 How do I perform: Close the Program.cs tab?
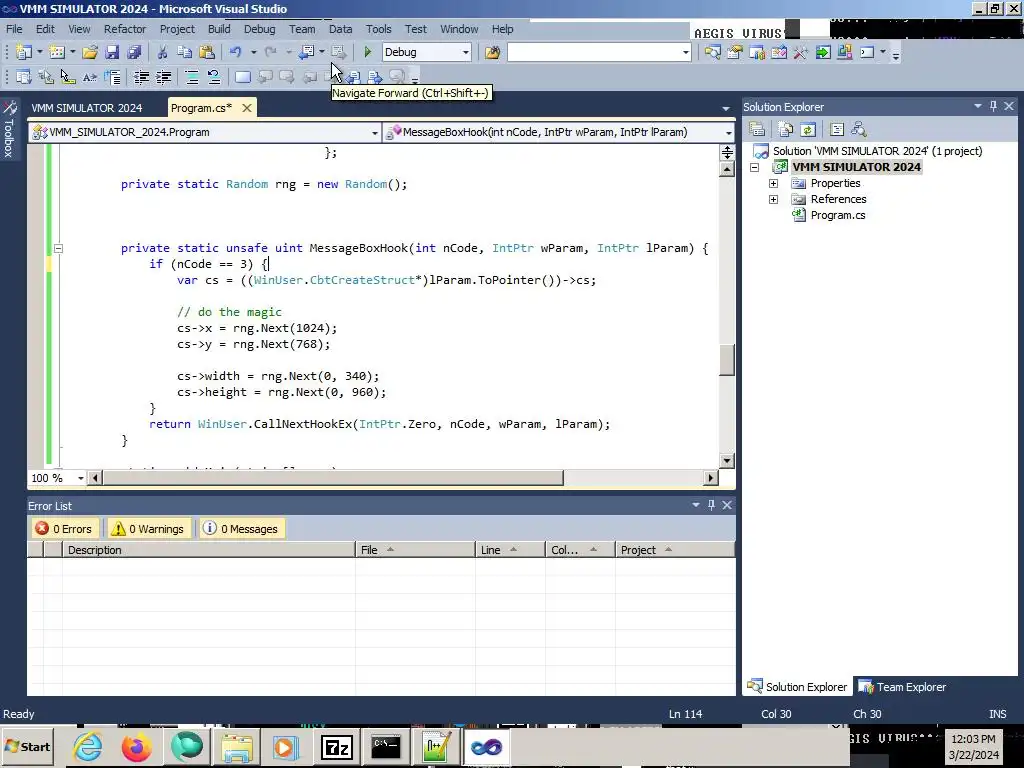point(247,108)
